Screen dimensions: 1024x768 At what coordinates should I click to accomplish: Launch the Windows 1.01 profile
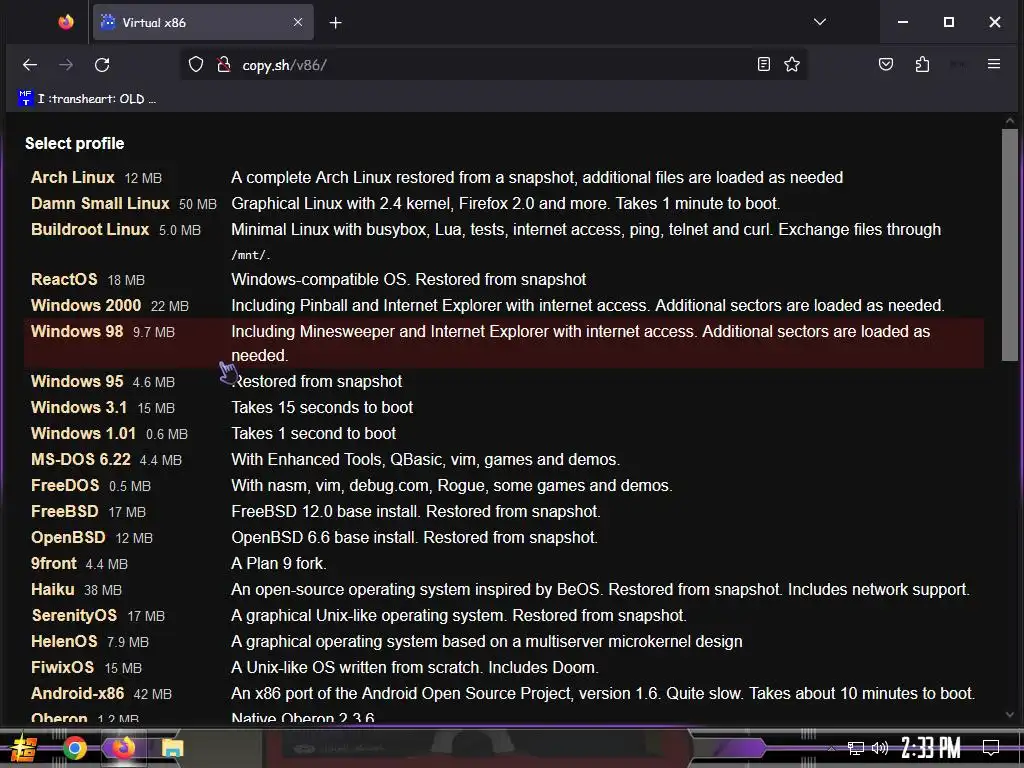coord(83,434)
